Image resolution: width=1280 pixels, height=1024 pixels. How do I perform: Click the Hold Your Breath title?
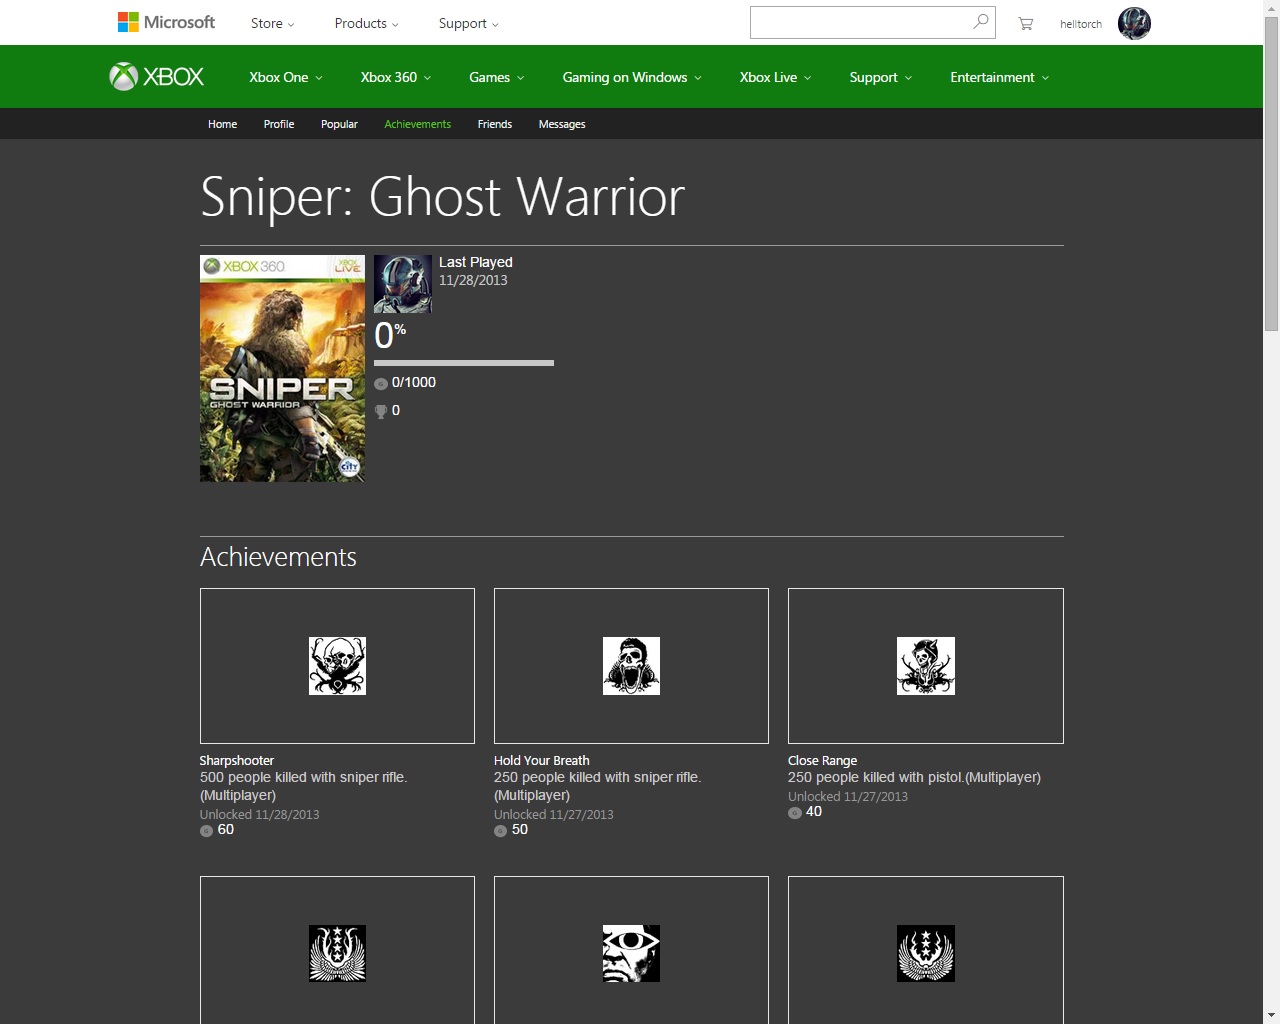542,760
